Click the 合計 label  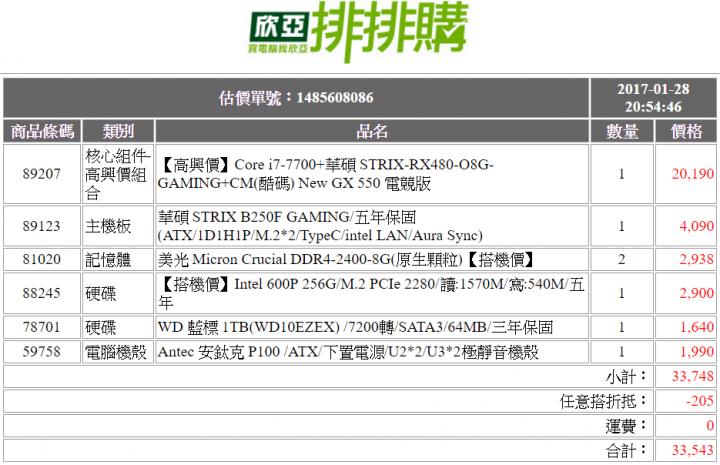click(626, 451)
